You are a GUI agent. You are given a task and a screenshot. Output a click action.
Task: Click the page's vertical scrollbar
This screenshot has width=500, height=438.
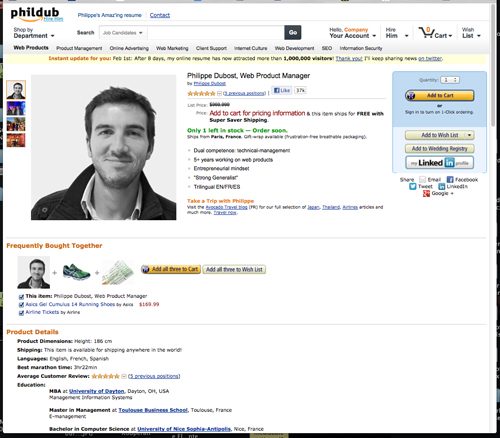point(493,67)
